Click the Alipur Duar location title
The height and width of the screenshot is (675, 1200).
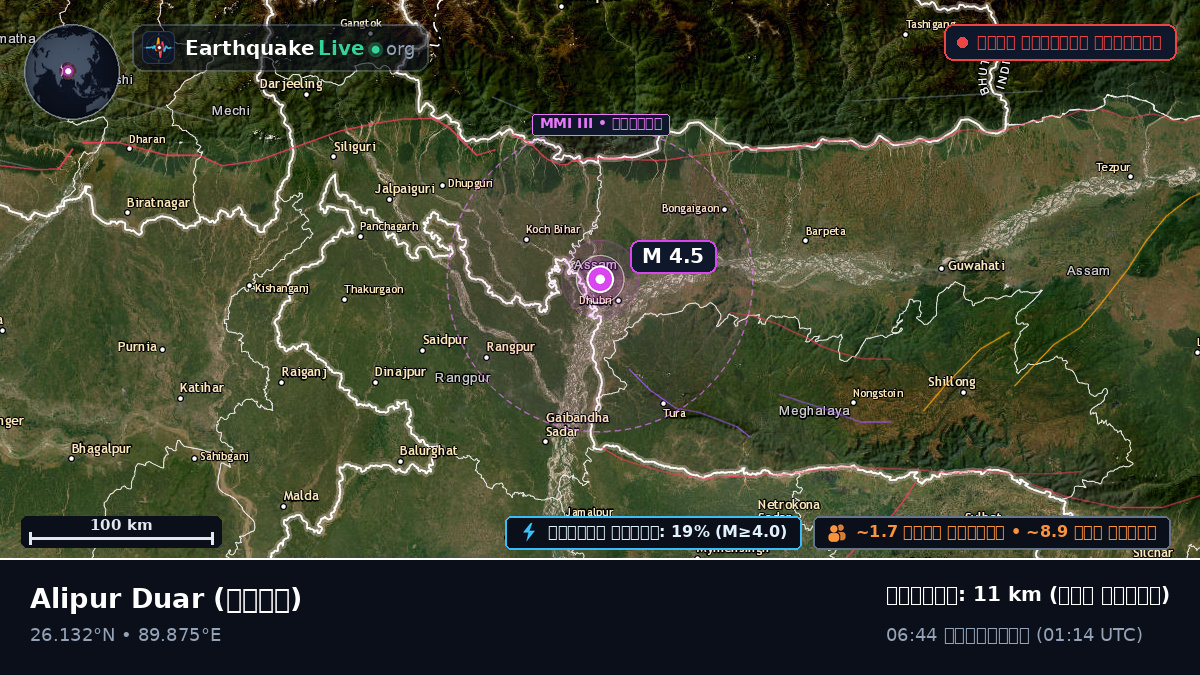coord(165,599)
